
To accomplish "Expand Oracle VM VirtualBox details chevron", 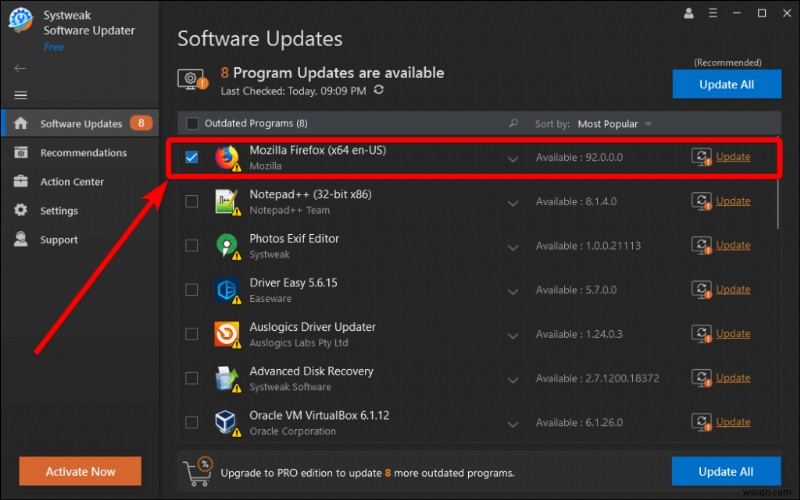I will (x=513, y=424).
